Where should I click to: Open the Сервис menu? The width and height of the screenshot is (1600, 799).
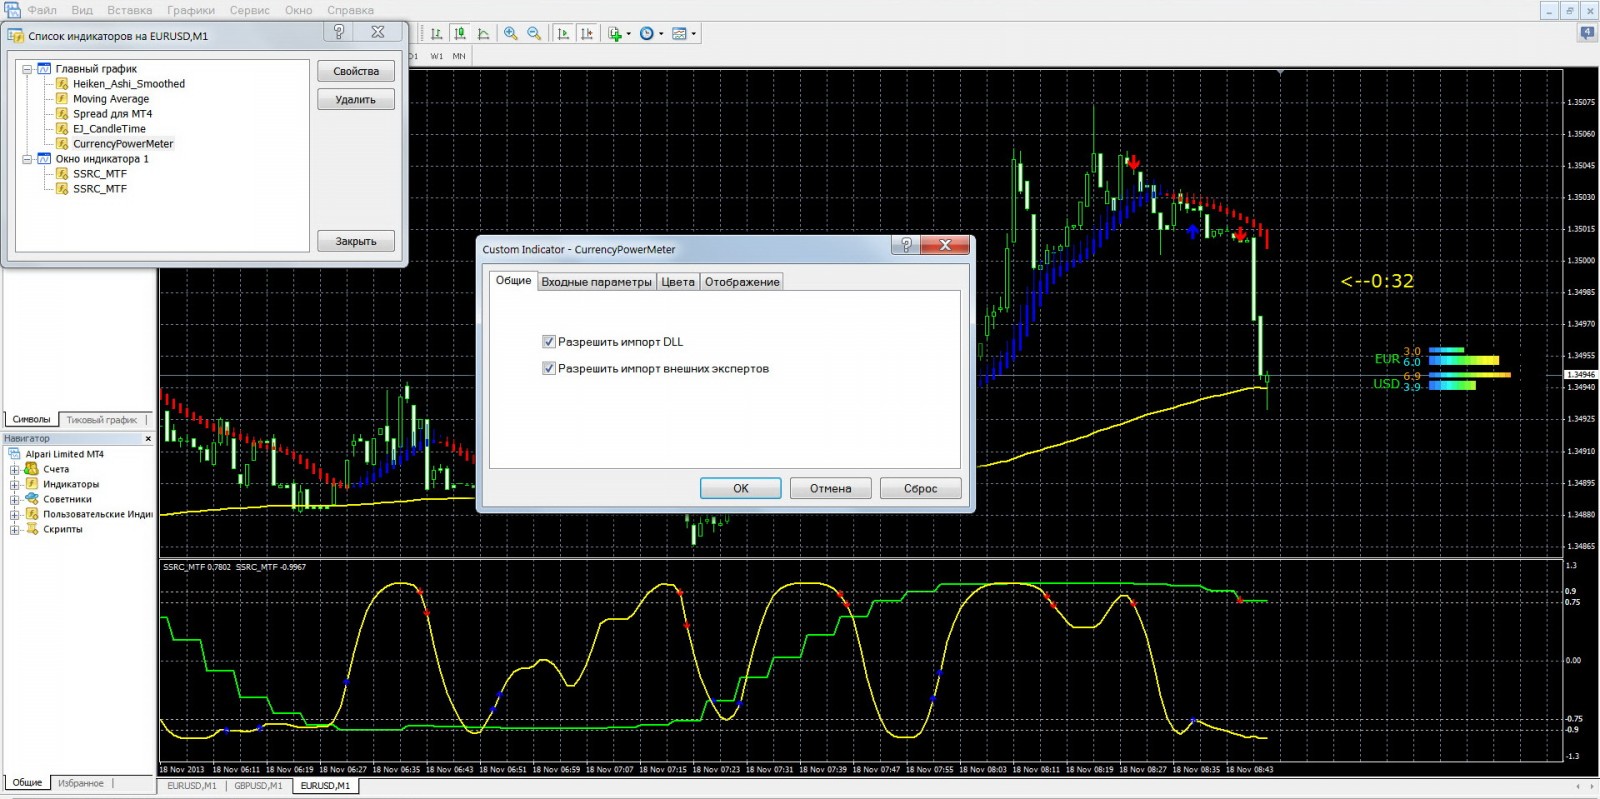point(250,10)
